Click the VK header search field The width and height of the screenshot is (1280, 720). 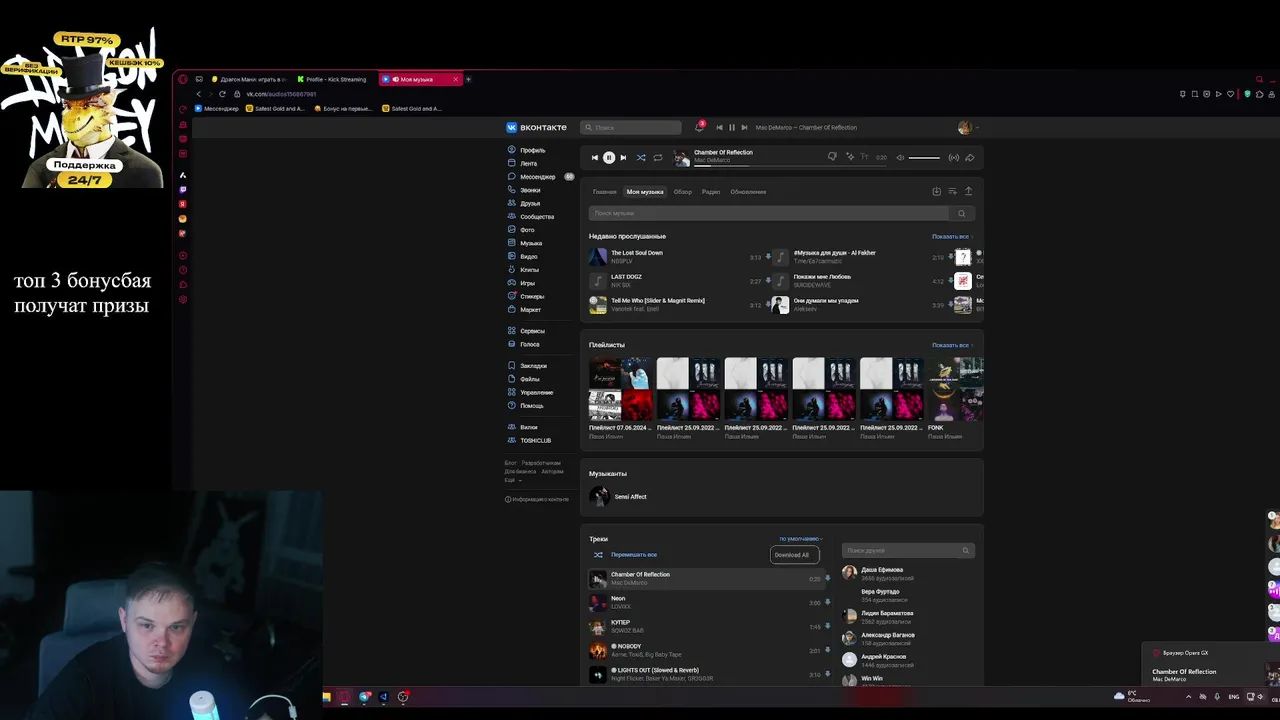point(631,127)
